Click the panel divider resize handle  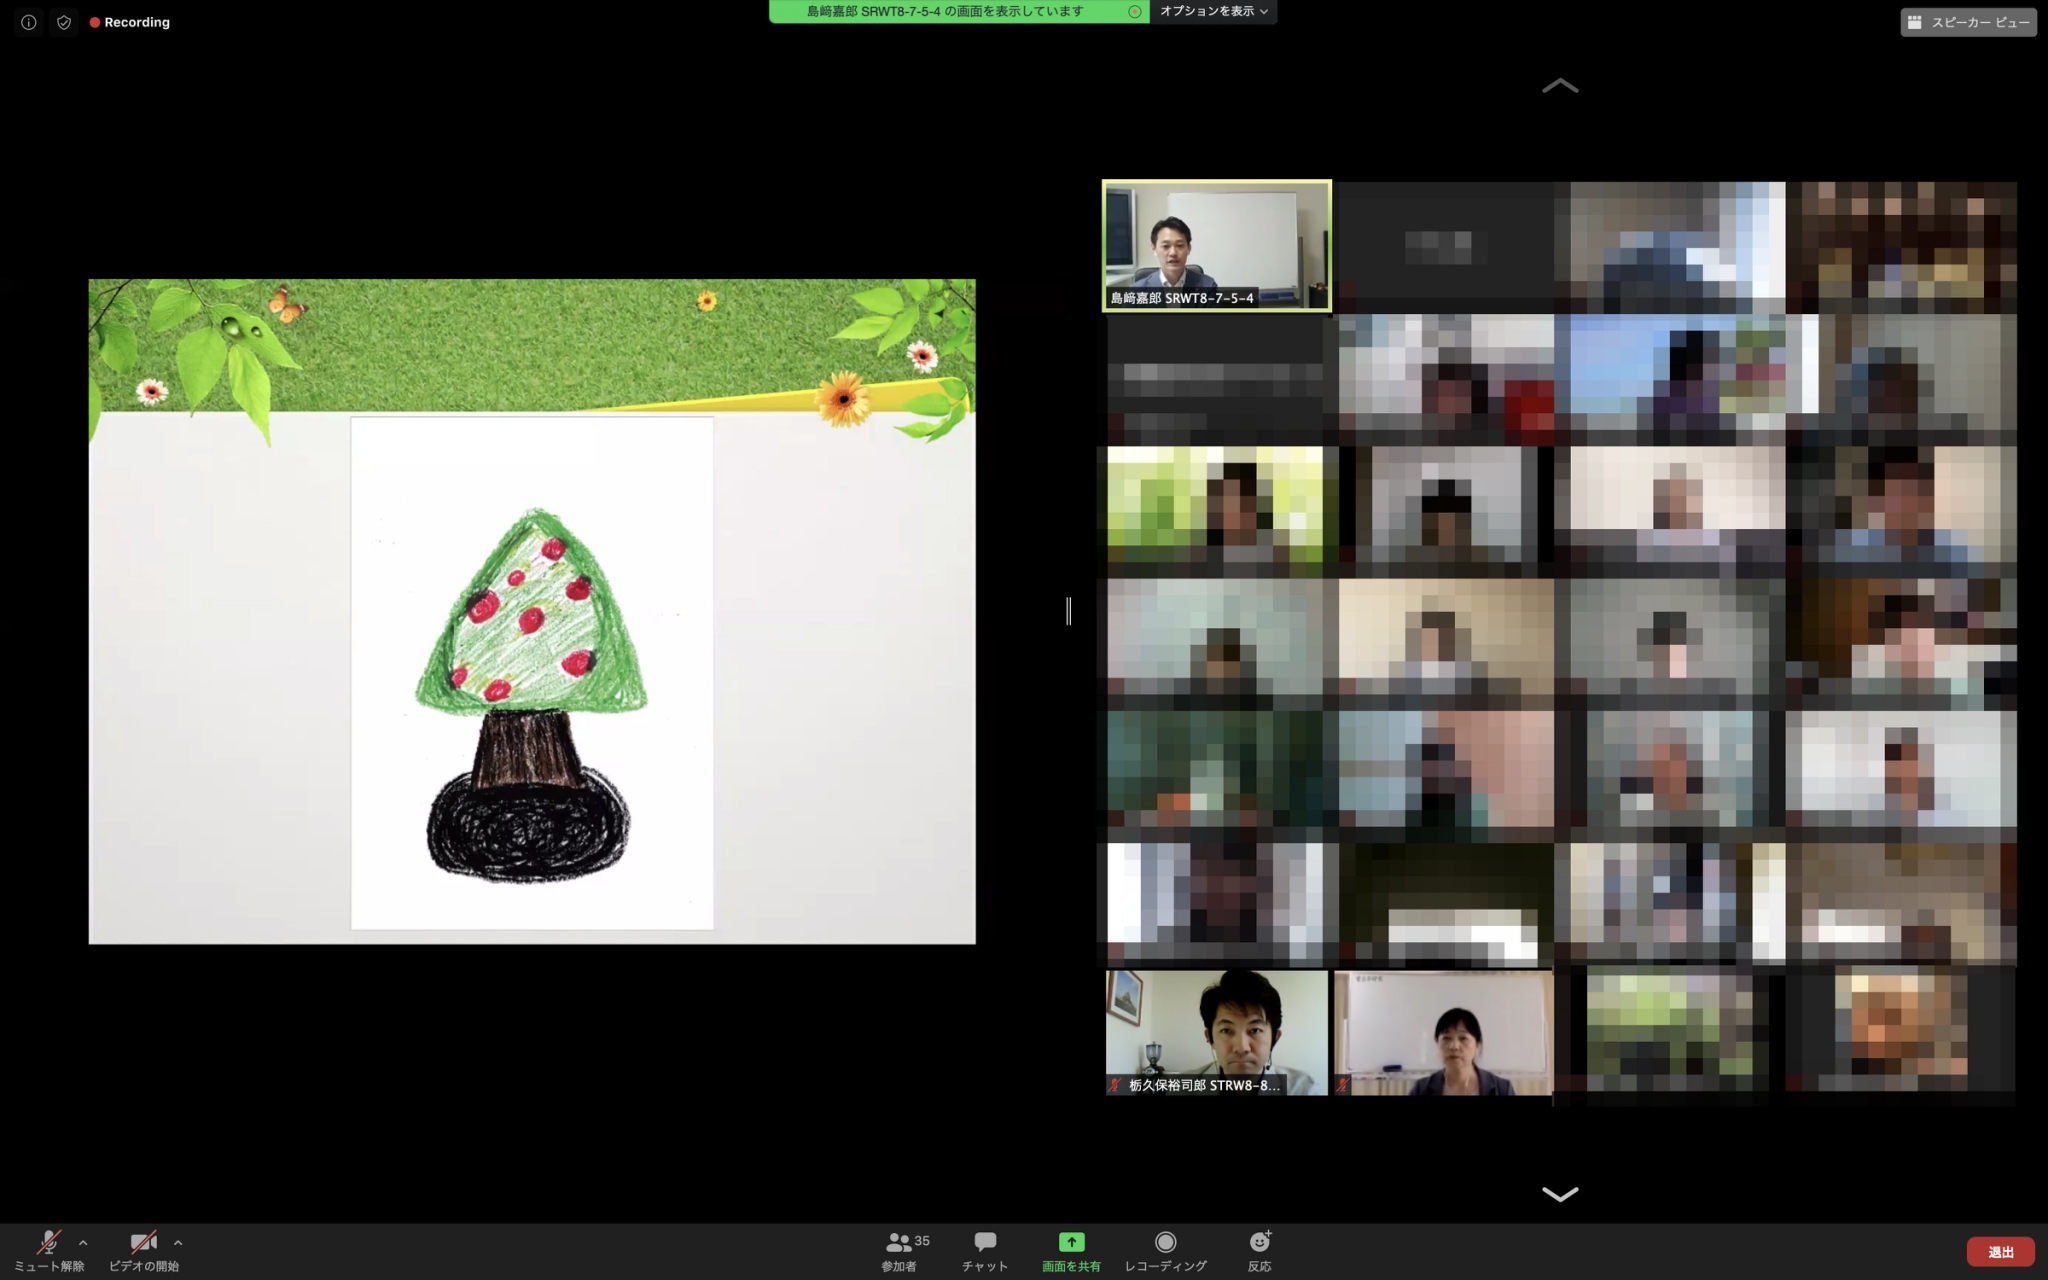tap(1069, 610)
